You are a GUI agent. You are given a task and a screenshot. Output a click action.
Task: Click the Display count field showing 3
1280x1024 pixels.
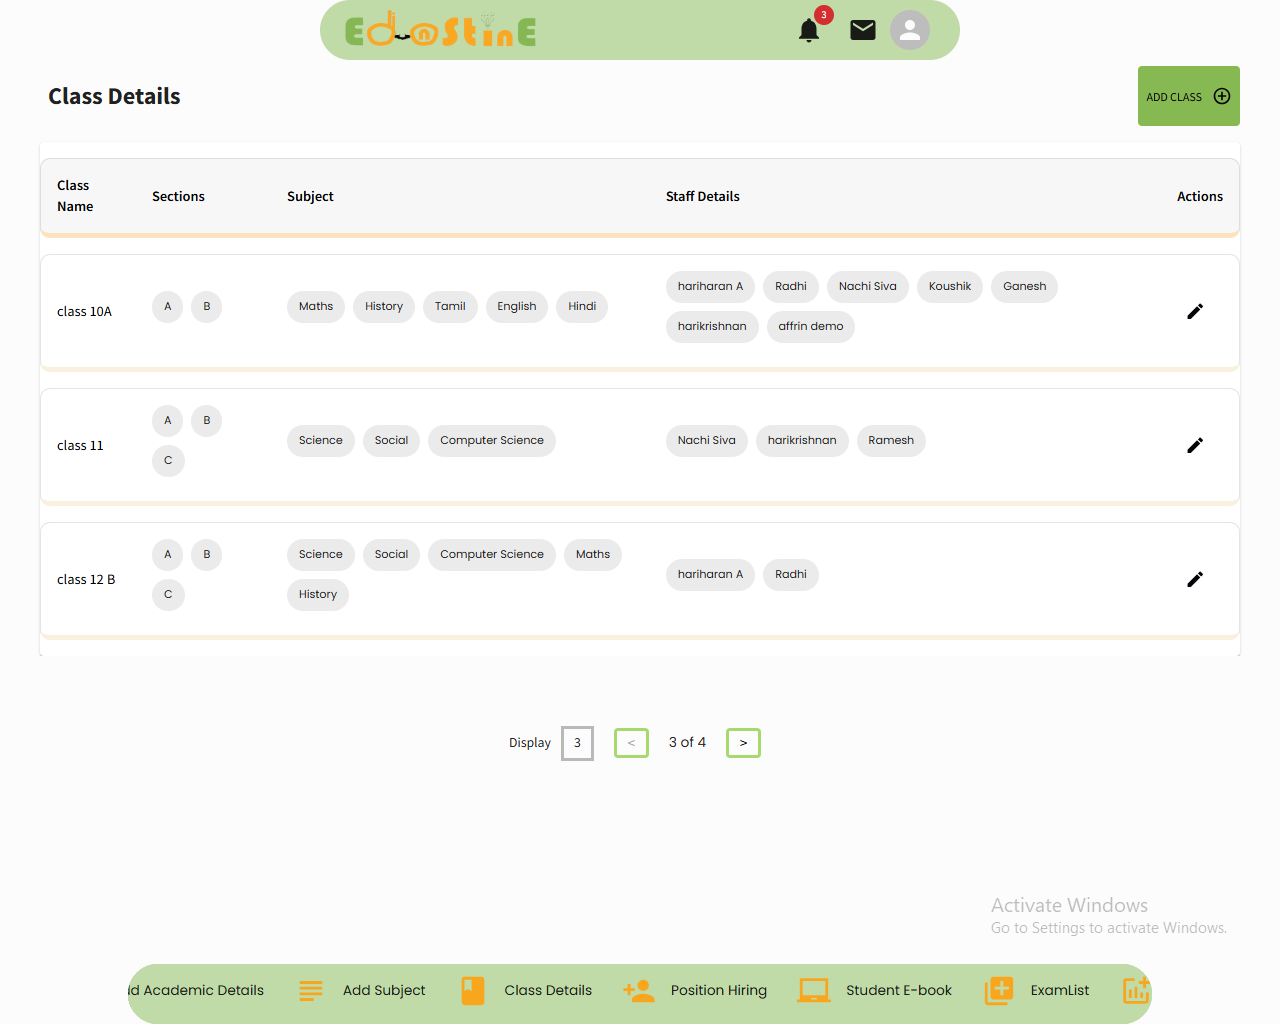pyautogui.click(x=577, y=743)
